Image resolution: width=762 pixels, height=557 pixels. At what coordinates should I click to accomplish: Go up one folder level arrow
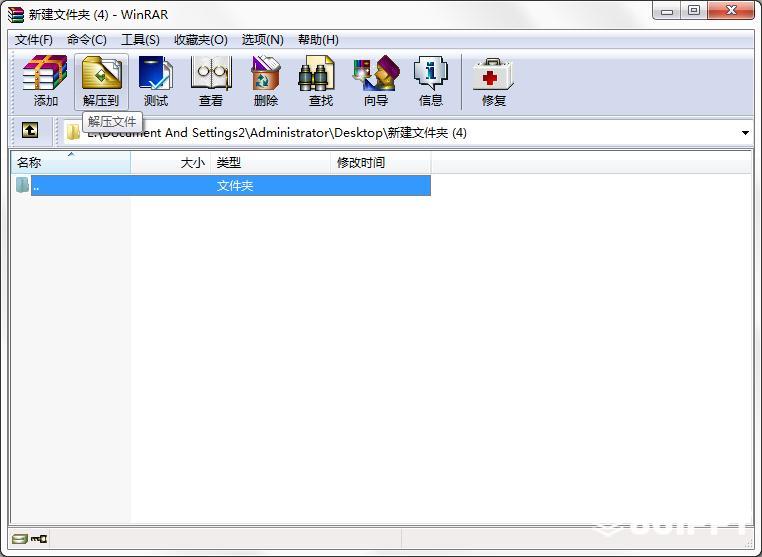(30, 130)
